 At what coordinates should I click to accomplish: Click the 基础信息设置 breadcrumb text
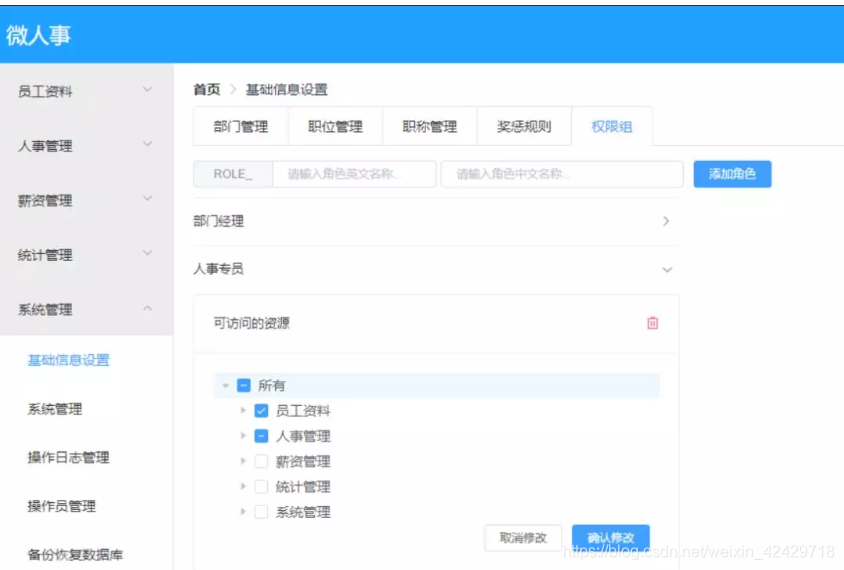point(287,89)
